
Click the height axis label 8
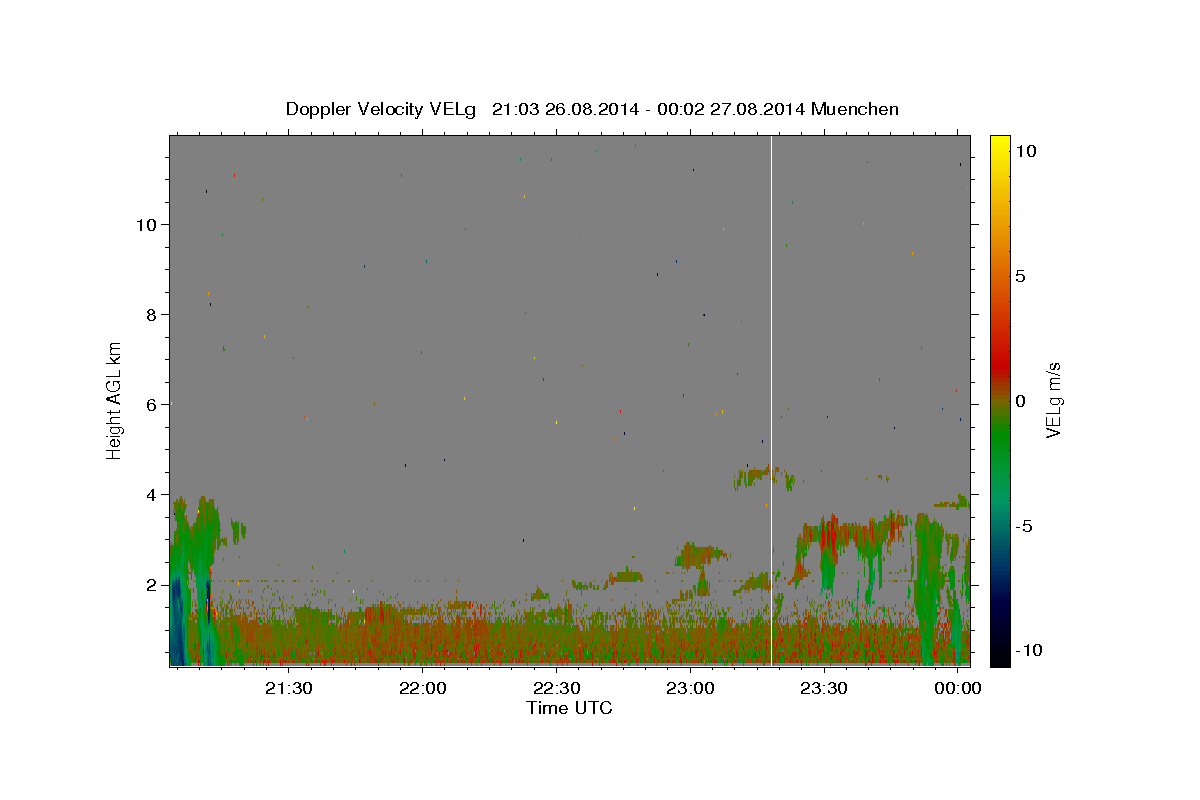pos(152,315)
